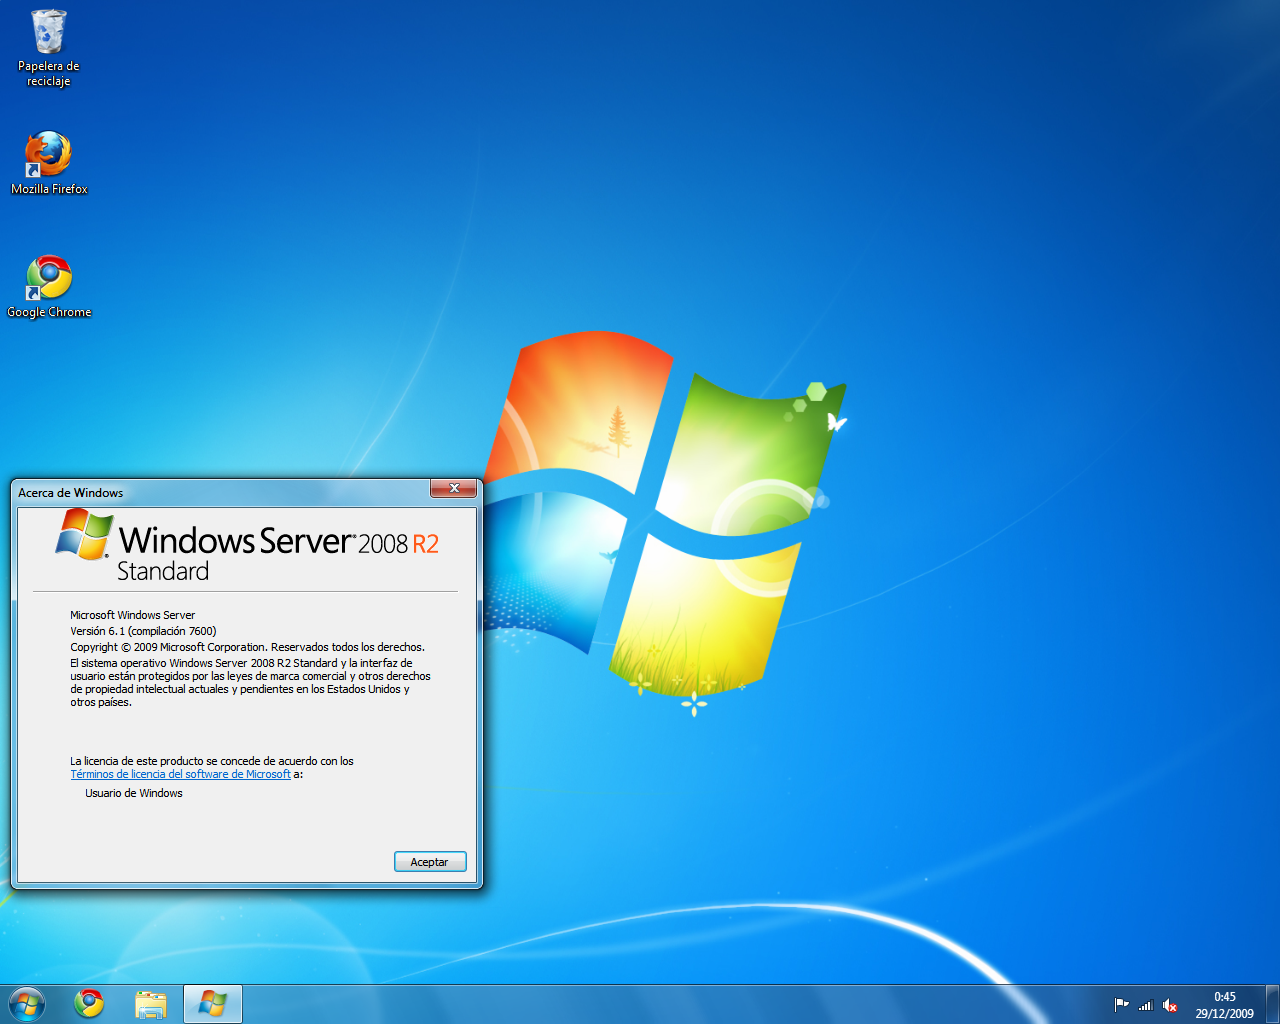The width and height of the screenshot is (1280, 1024).
Task: Click Usuario de Windows license text
Action: coord(133,793)
